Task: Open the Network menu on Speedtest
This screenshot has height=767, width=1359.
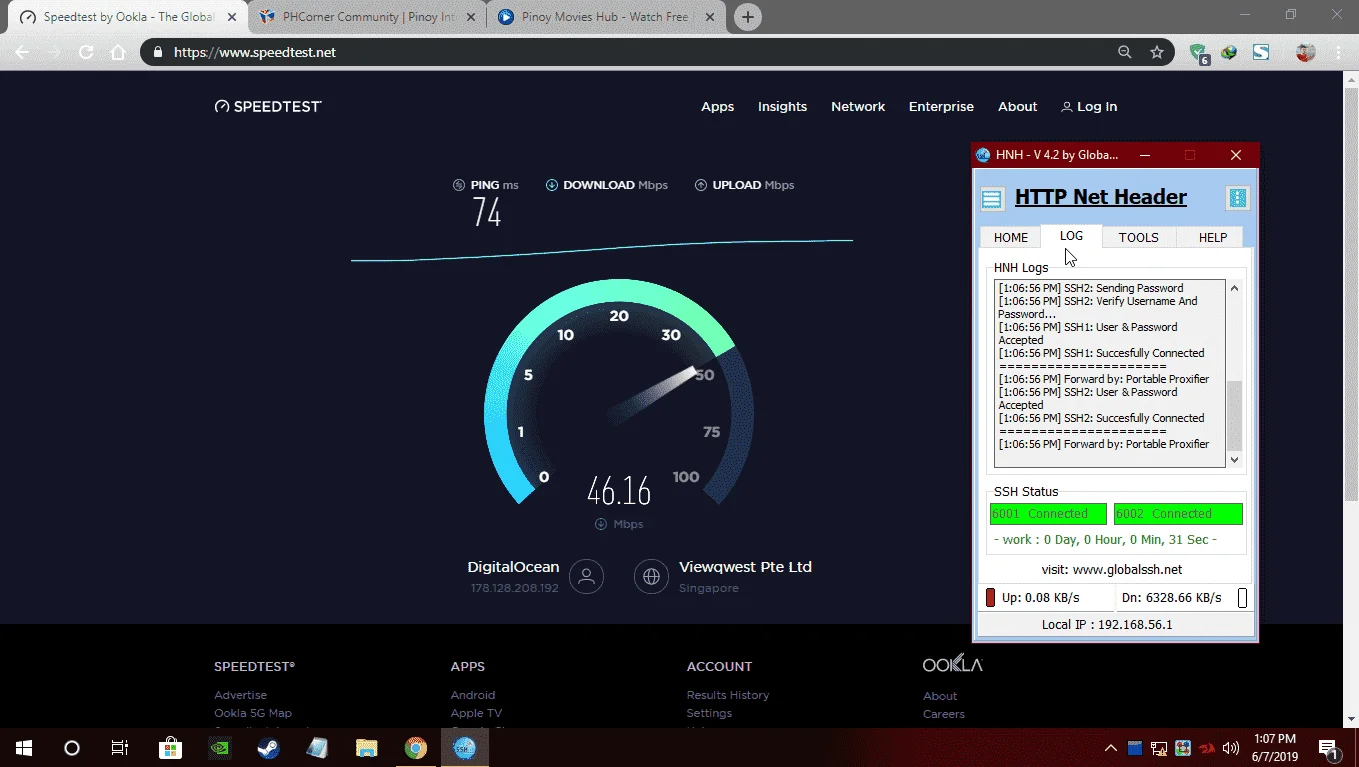Action: (858, 107)
